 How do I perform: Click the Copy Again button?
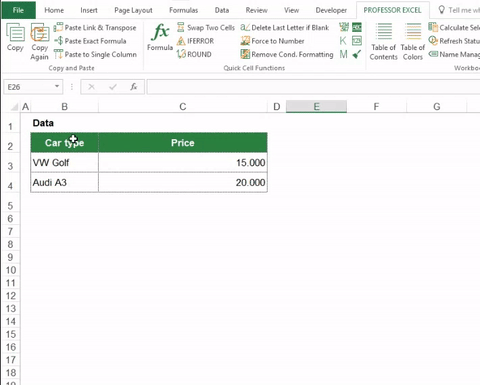tap(40, 41)
